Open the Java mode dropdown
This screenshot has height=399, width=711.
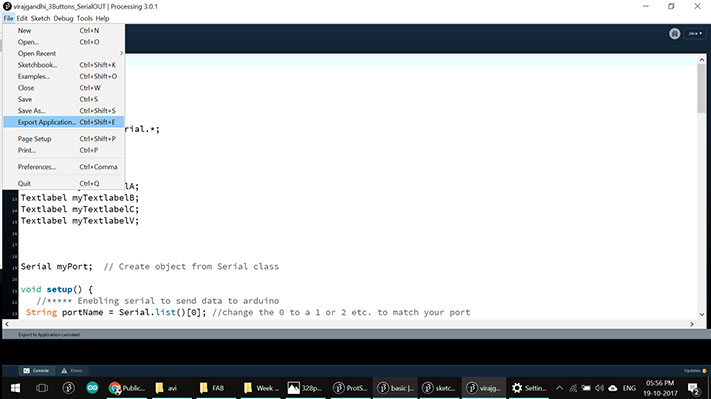695,34
